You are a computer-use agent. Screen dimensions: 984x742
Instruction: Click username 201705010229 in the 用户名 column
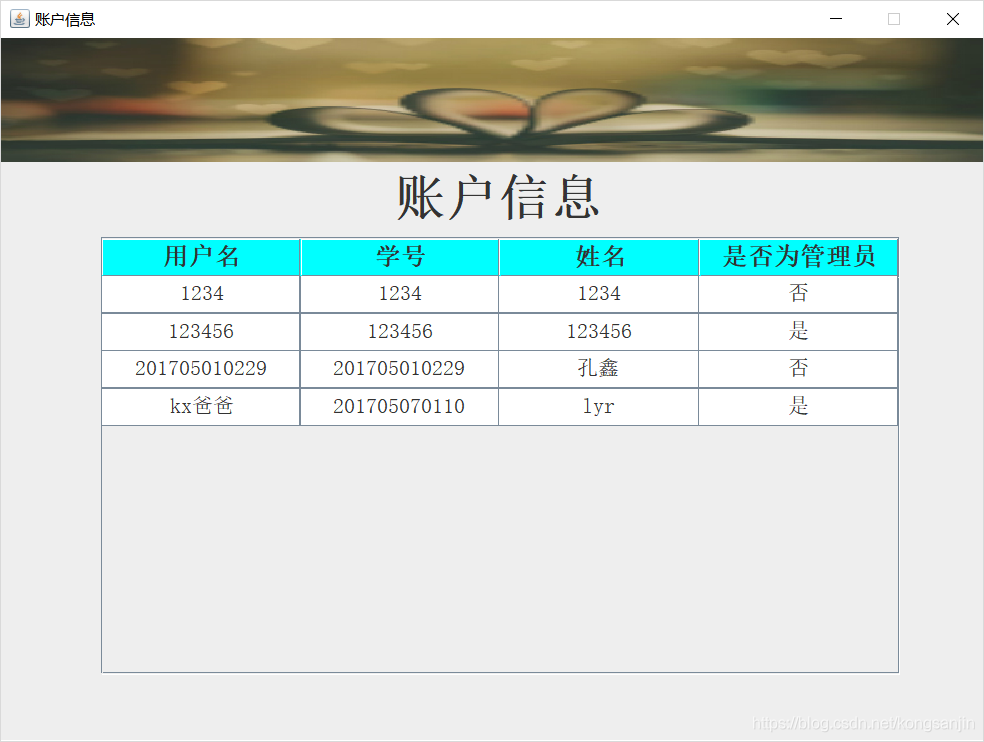(201, 369)
